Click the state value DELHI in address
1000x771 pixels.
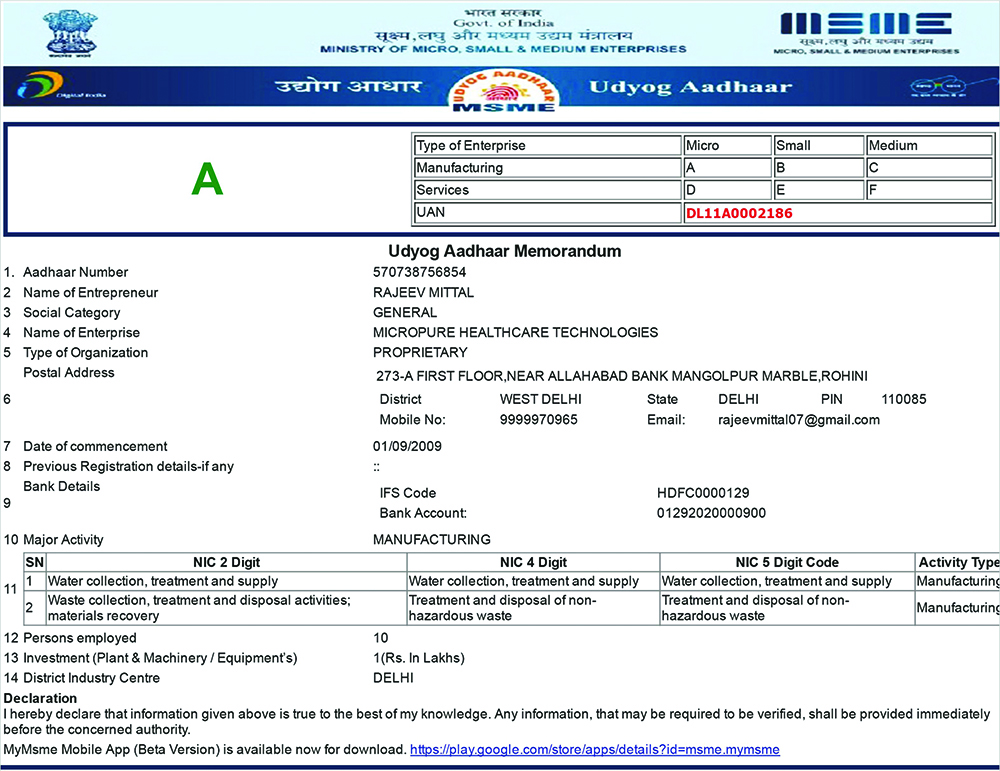point(739,399)
